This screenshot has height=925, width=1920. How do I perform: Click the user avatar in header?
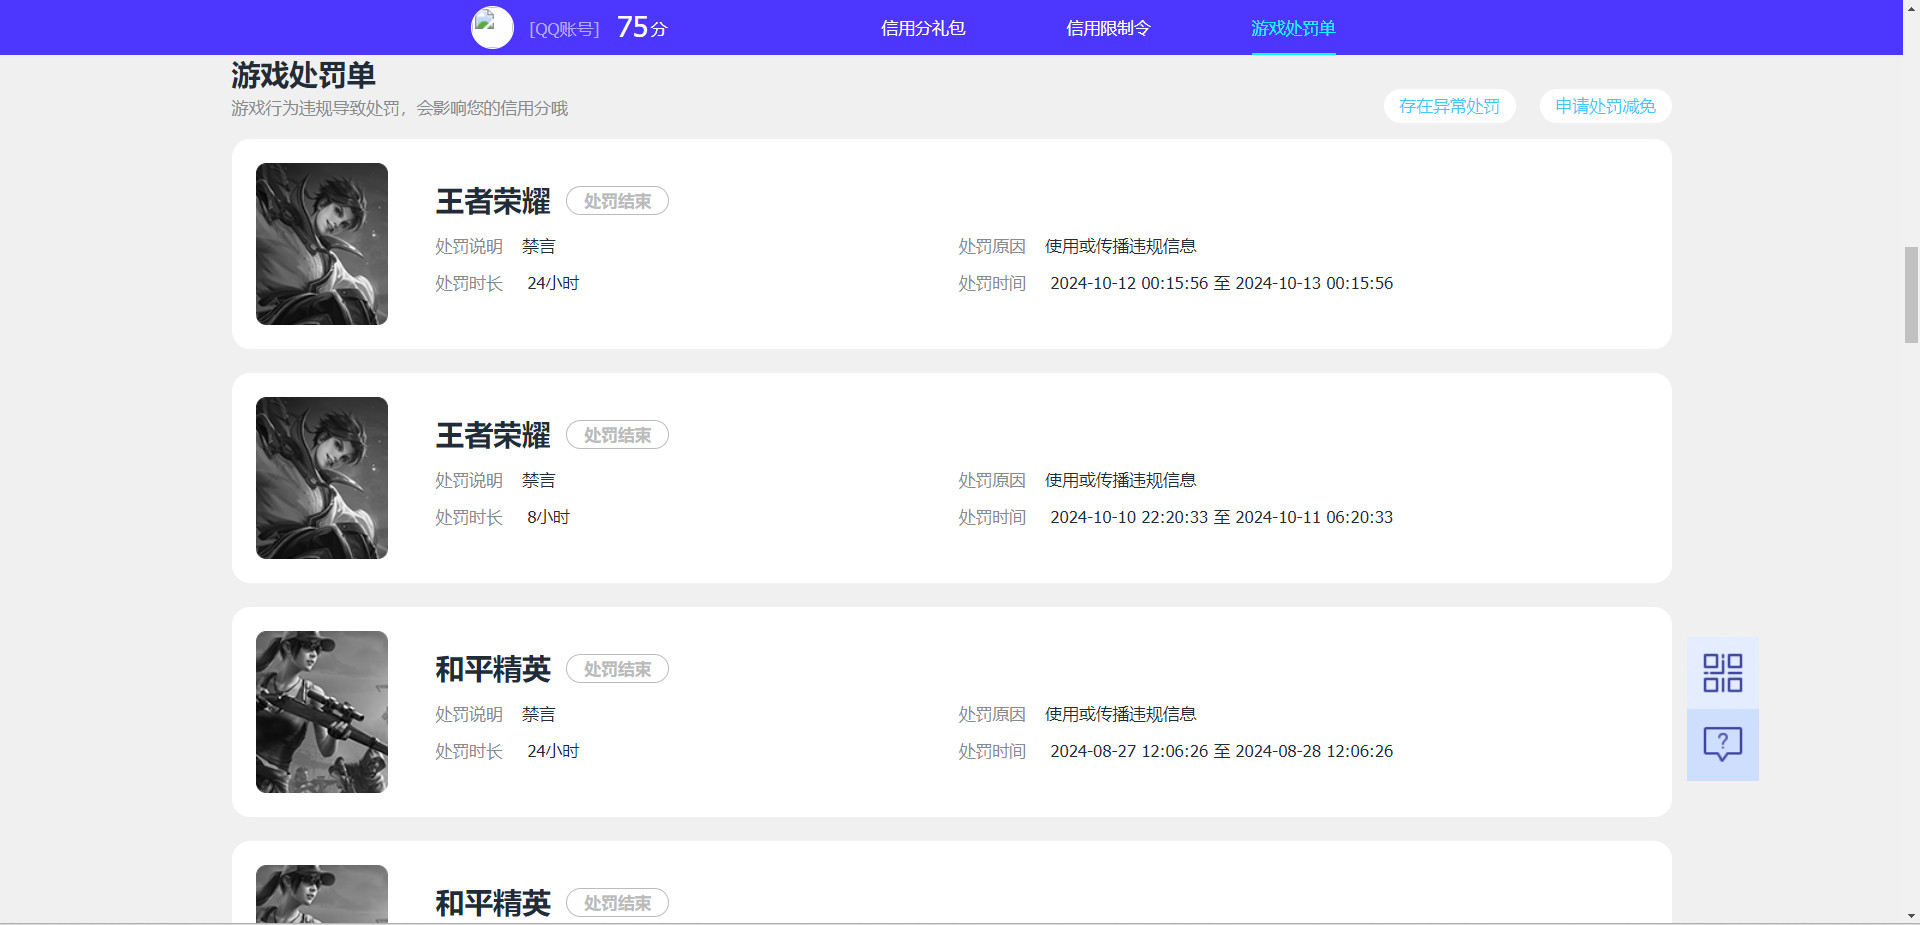492,28
